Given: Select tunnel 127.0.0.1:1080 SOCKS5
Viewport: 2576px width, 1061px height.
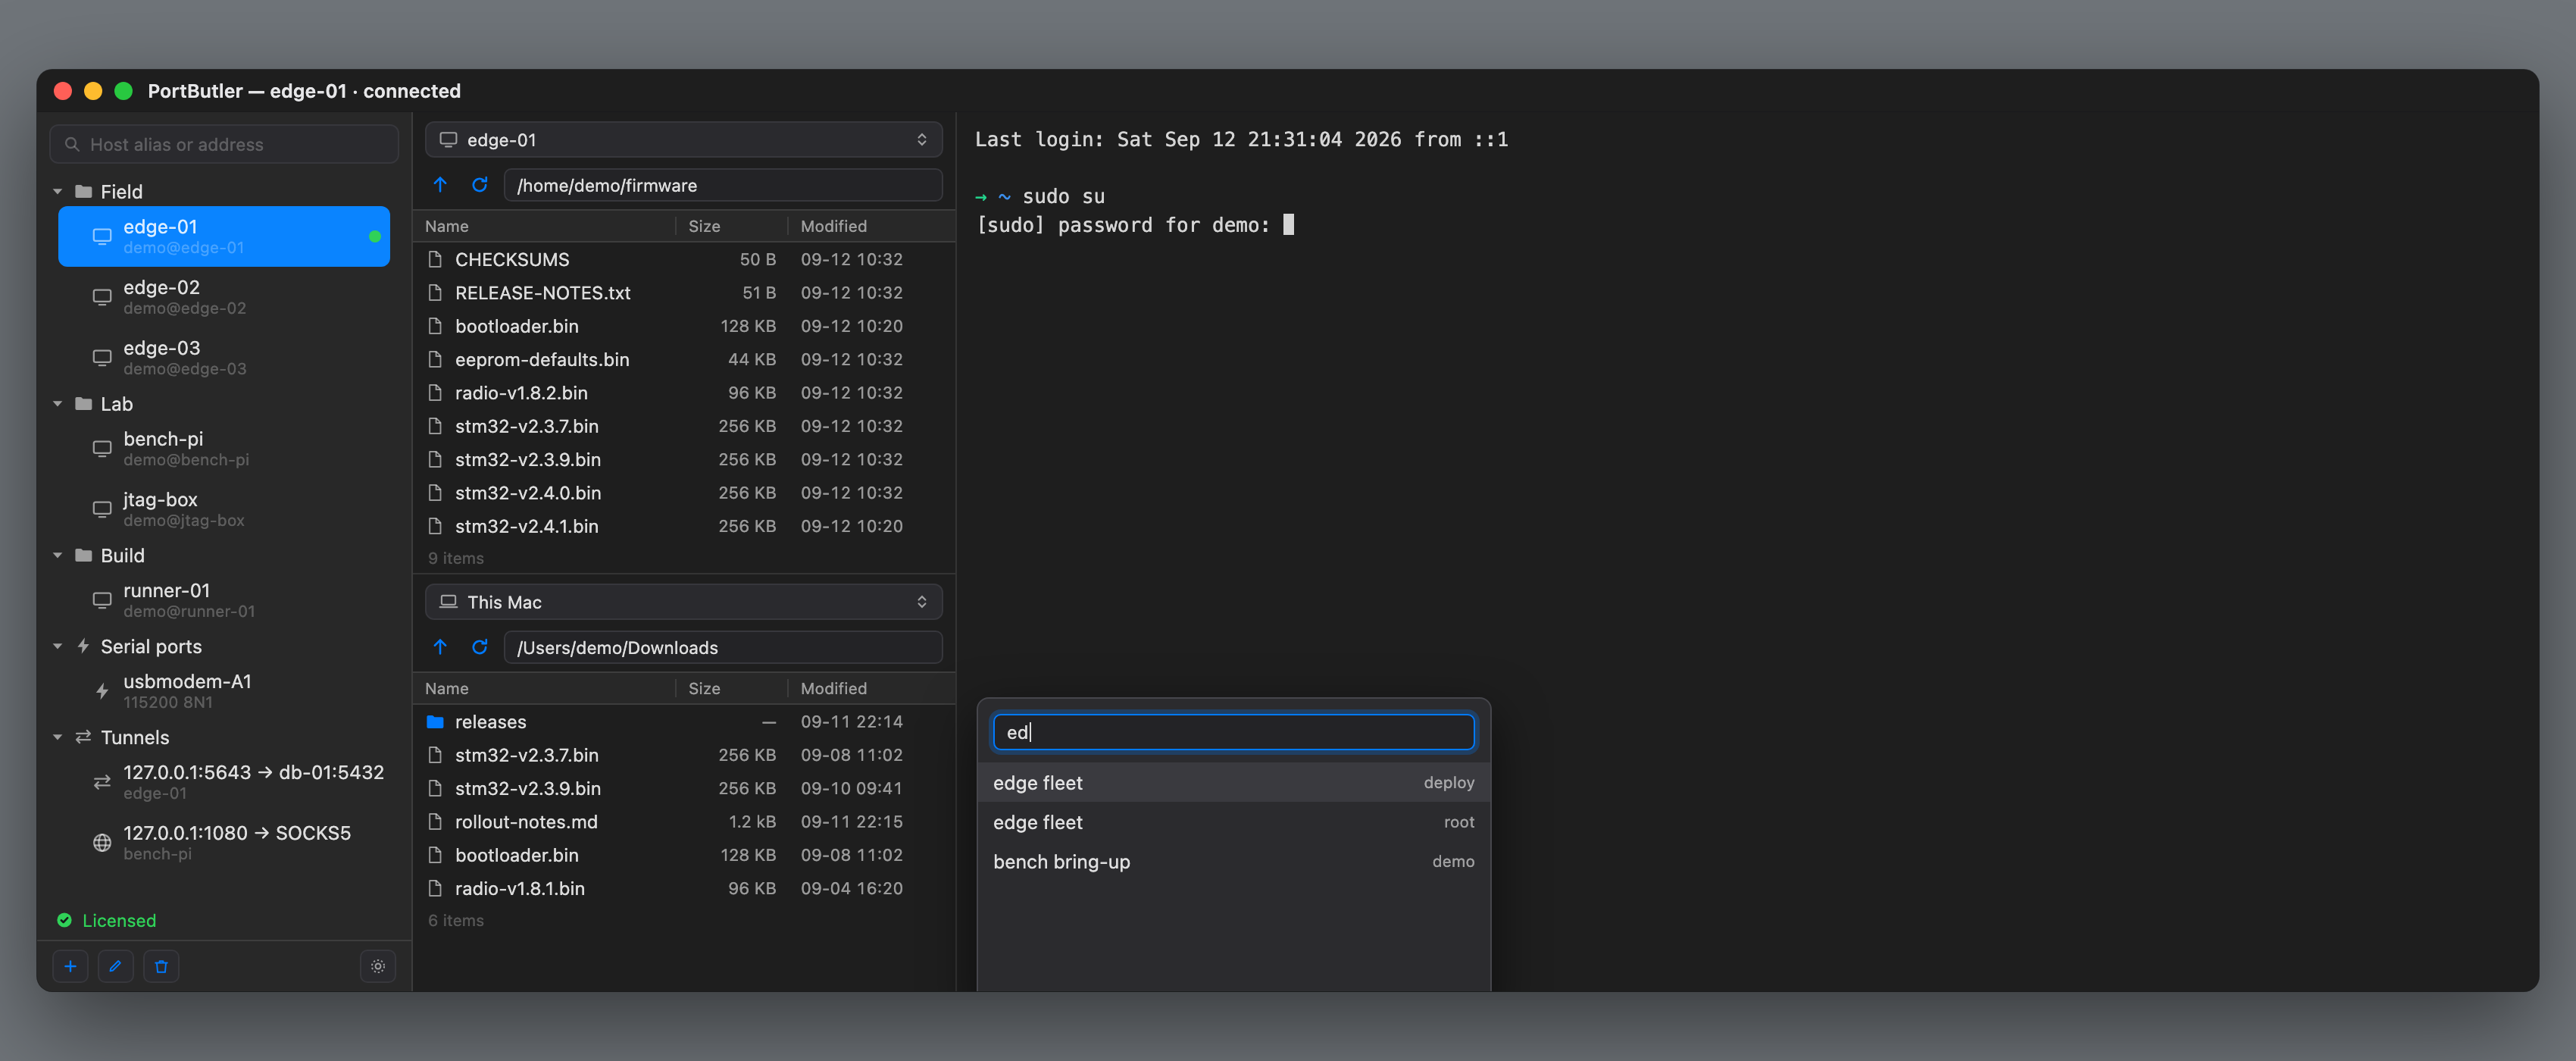Looking at the screenshot, I should tap(224, 843).
